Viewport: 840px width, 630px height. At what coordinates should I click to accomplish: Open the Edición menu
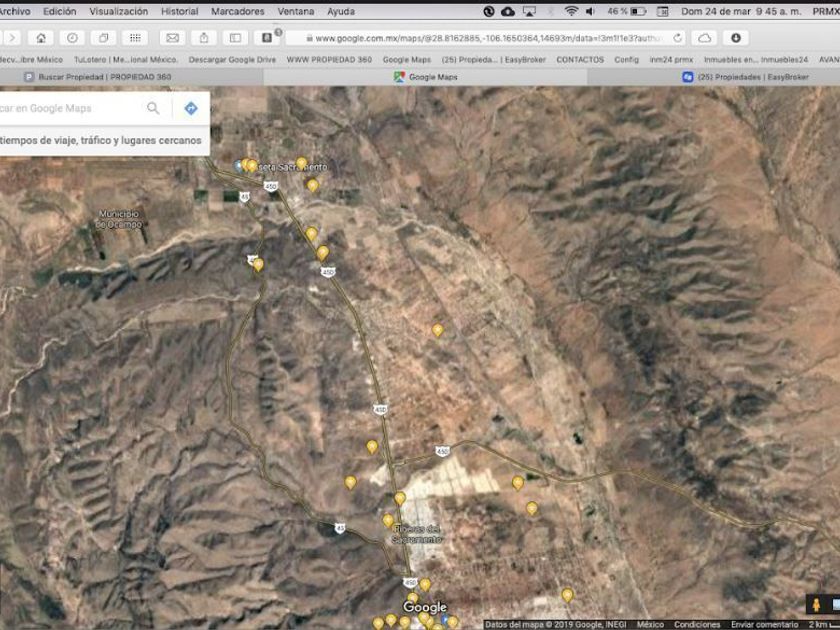59,11
